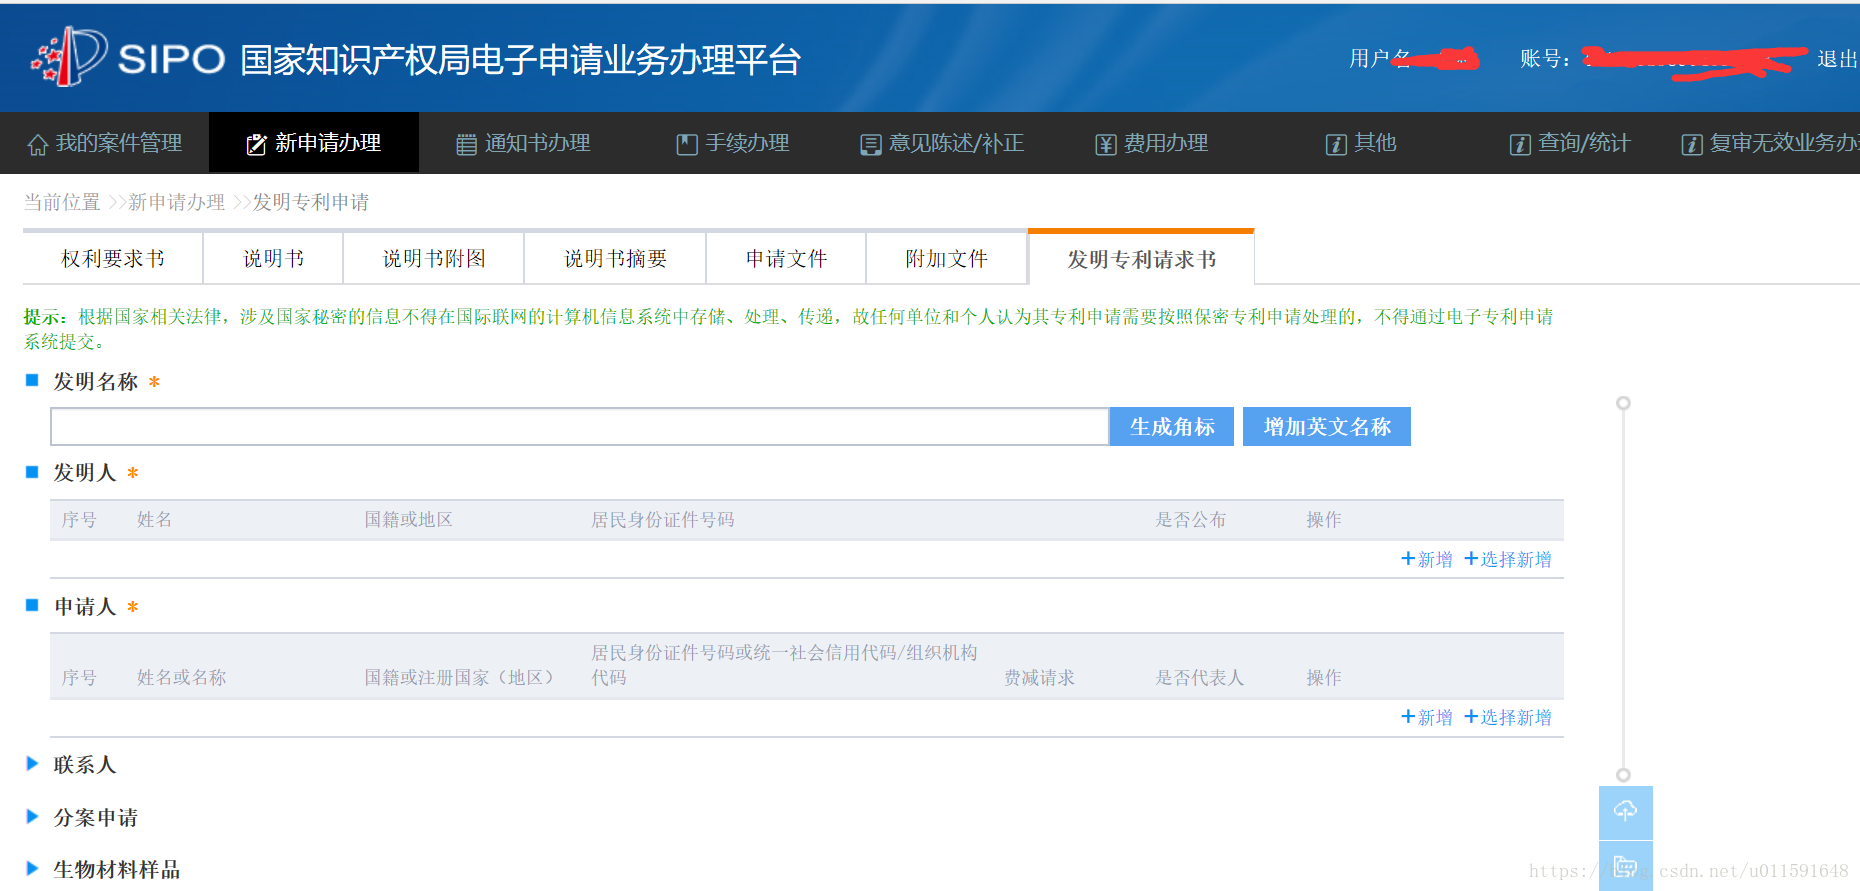This screenshot has width=1860, height=891.
Task: Switch to 说明书附图 tab
Action: pos(434,259)
